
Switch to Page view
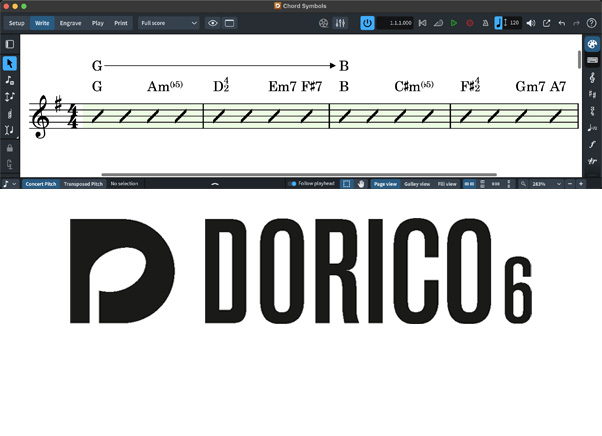click(x=385, y=184)
